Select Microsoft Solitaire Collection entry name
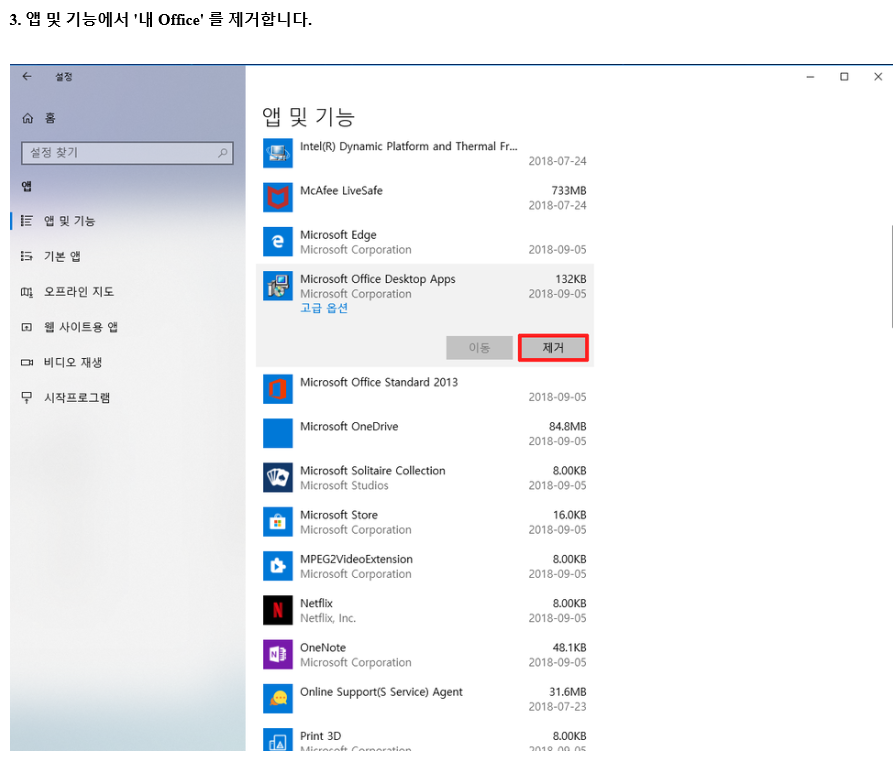This screenshot has height=767, width=893. coord(372,470)
